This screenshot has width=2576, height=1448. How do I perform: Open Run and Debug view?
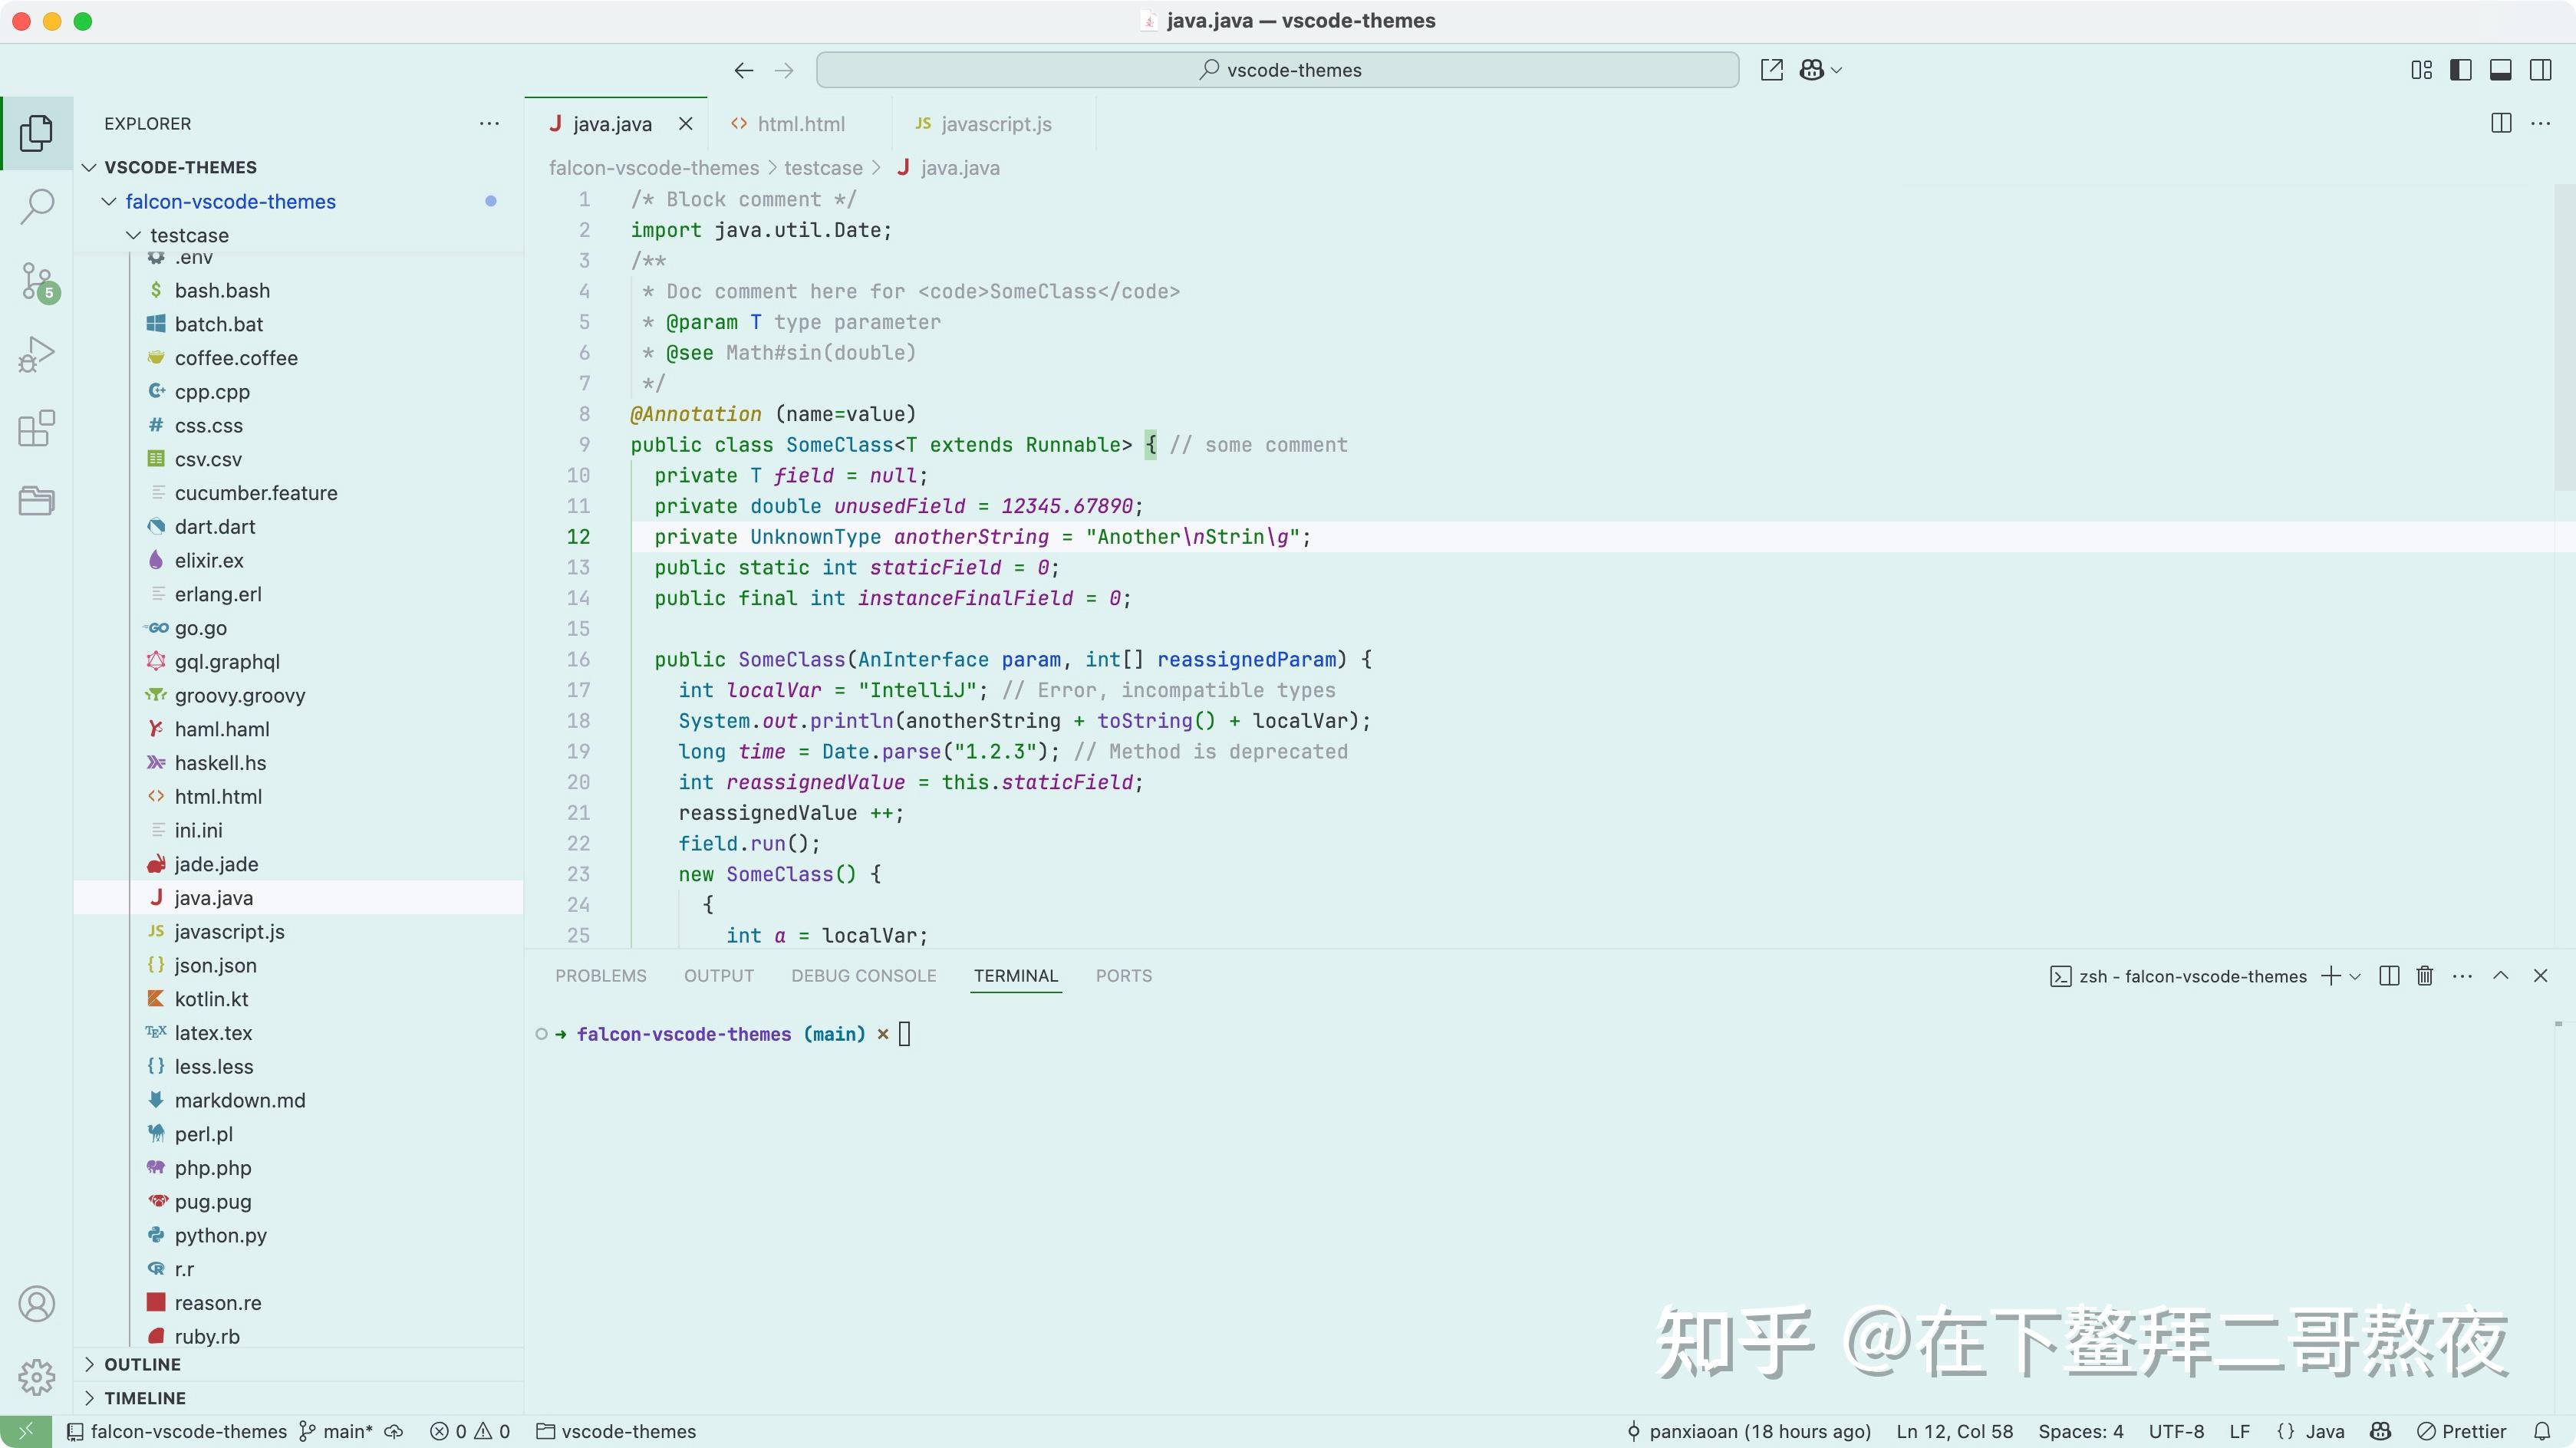pos(37,354)
